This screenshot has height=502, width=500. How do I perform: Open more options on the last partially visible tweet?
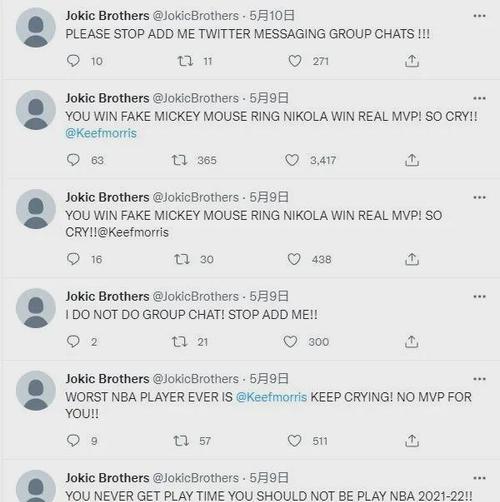pyautogui.click(x=479, y=478)
